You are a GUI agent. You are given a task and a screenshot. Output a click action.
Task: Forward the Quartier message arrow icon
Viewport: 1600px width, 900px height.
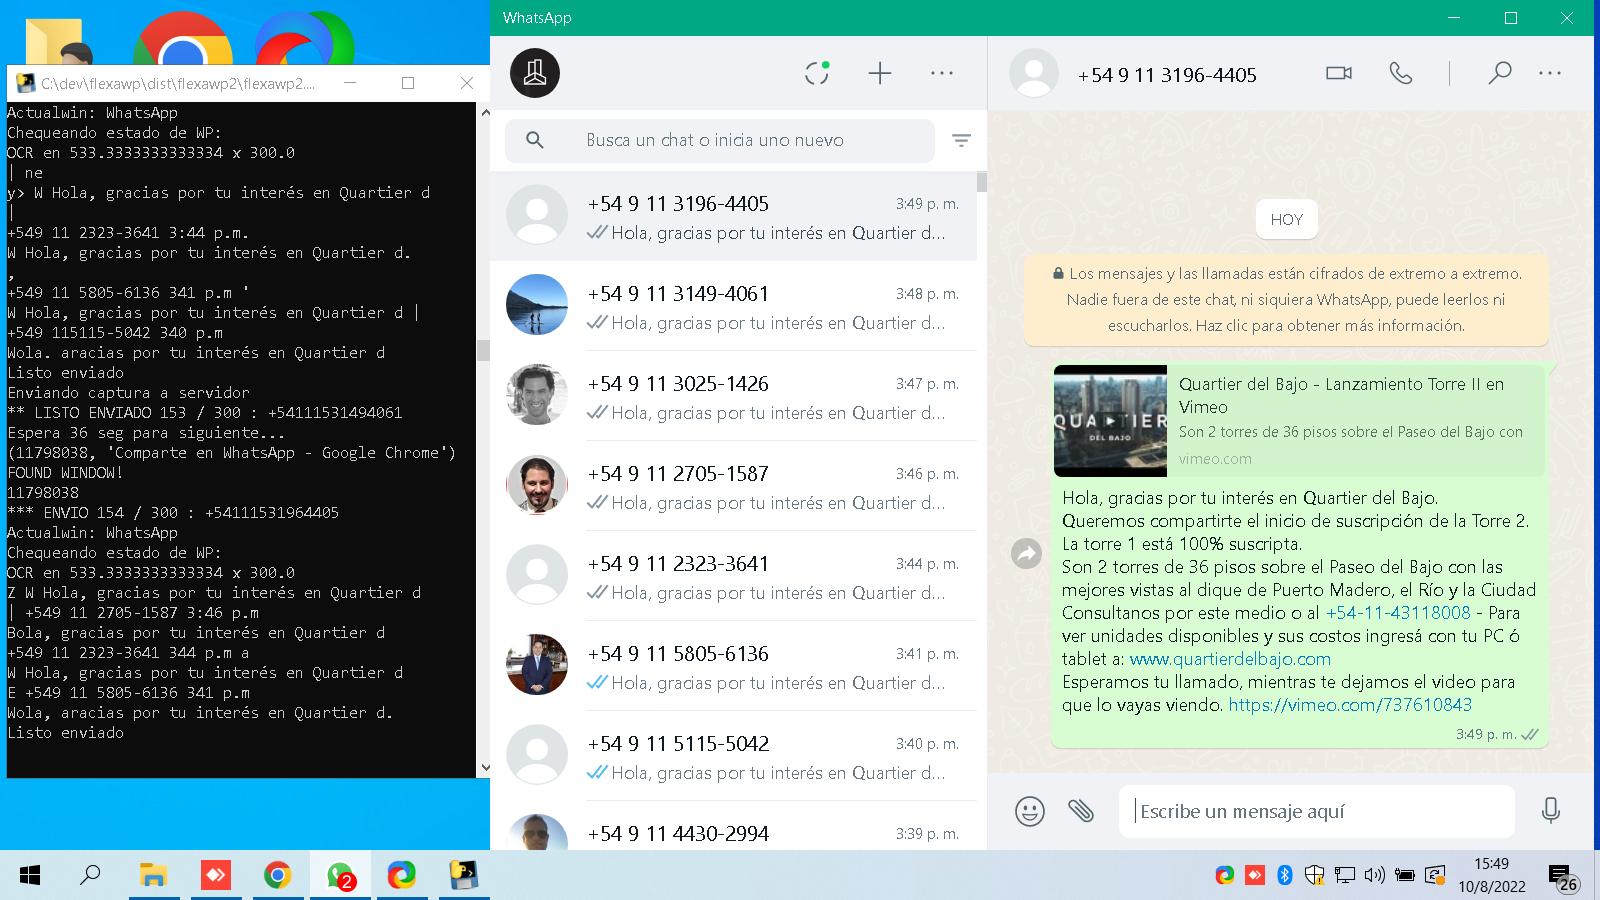(x=1027, y=553)
